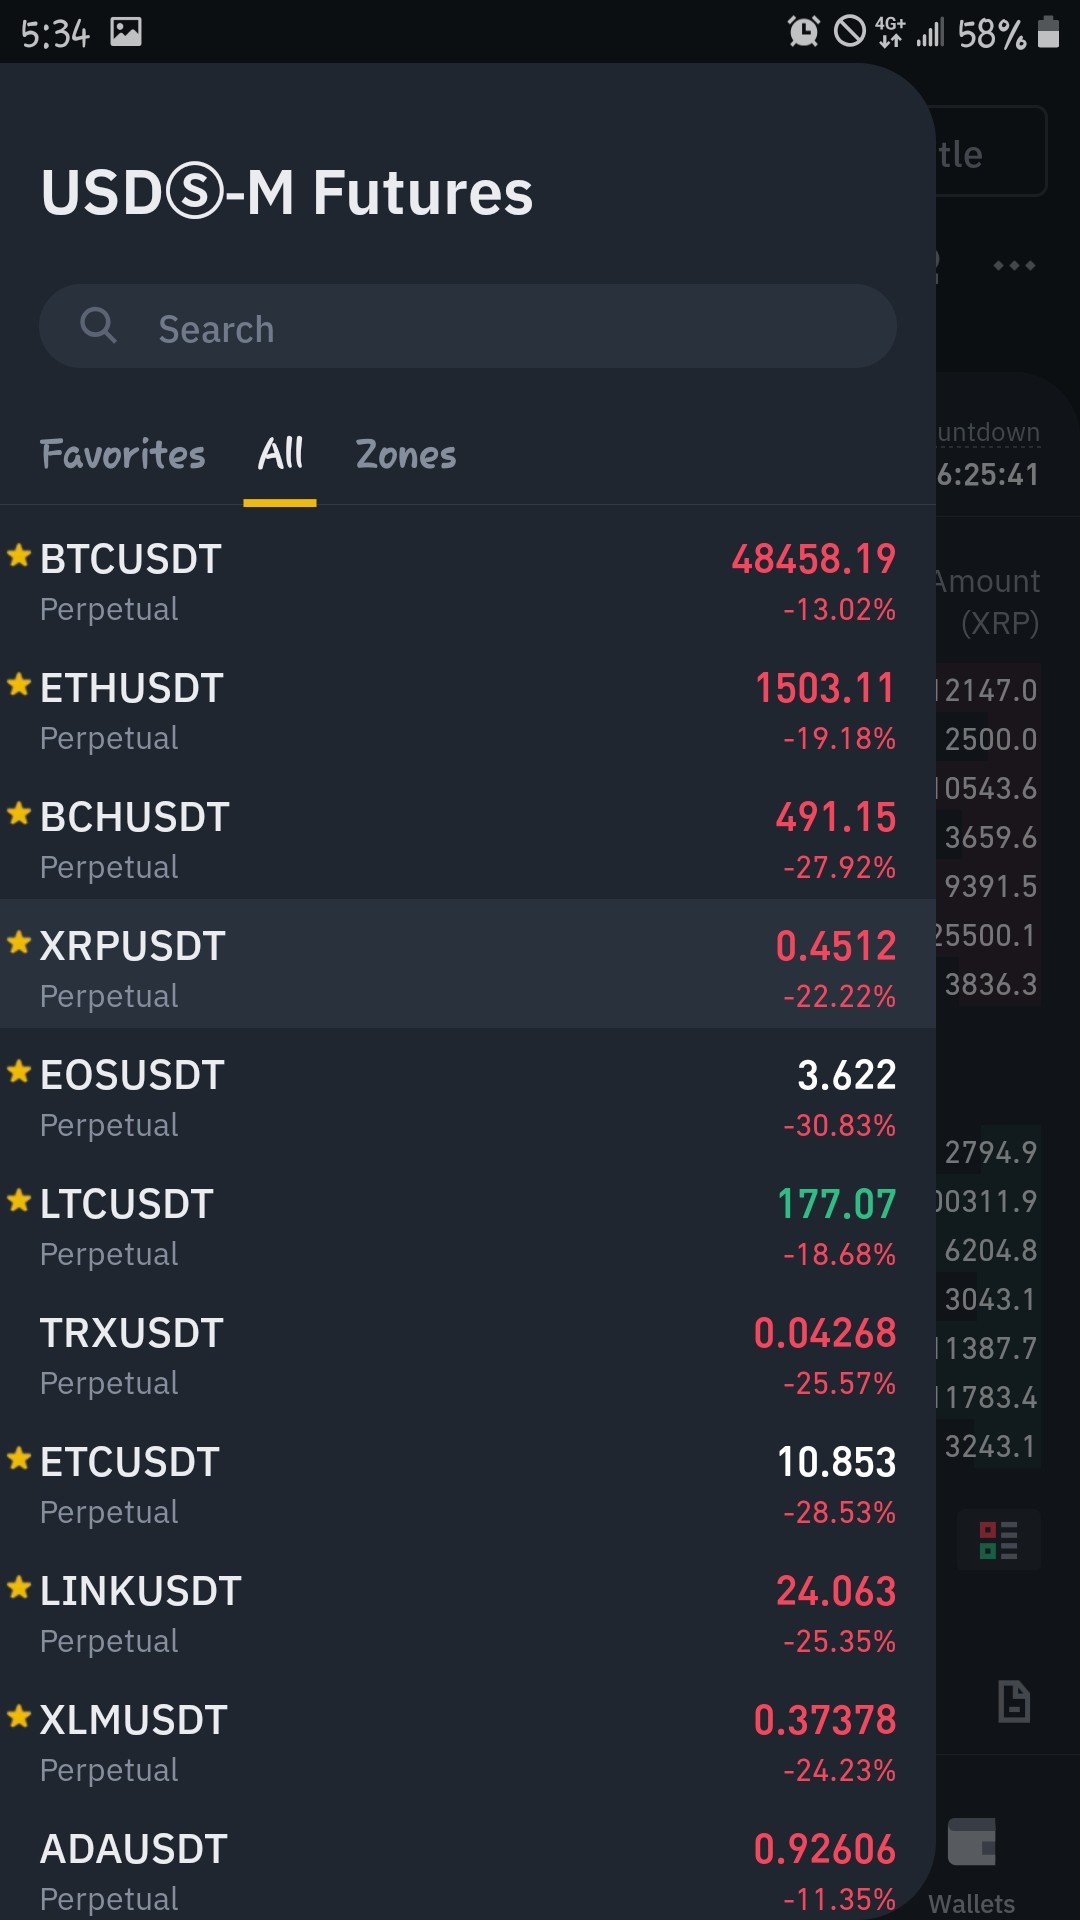Image resolution: width=1080 pixels, height=1920 pixels.
Task: Open the BCHUSDT Perpetual contract
Action: pos(468,841)
